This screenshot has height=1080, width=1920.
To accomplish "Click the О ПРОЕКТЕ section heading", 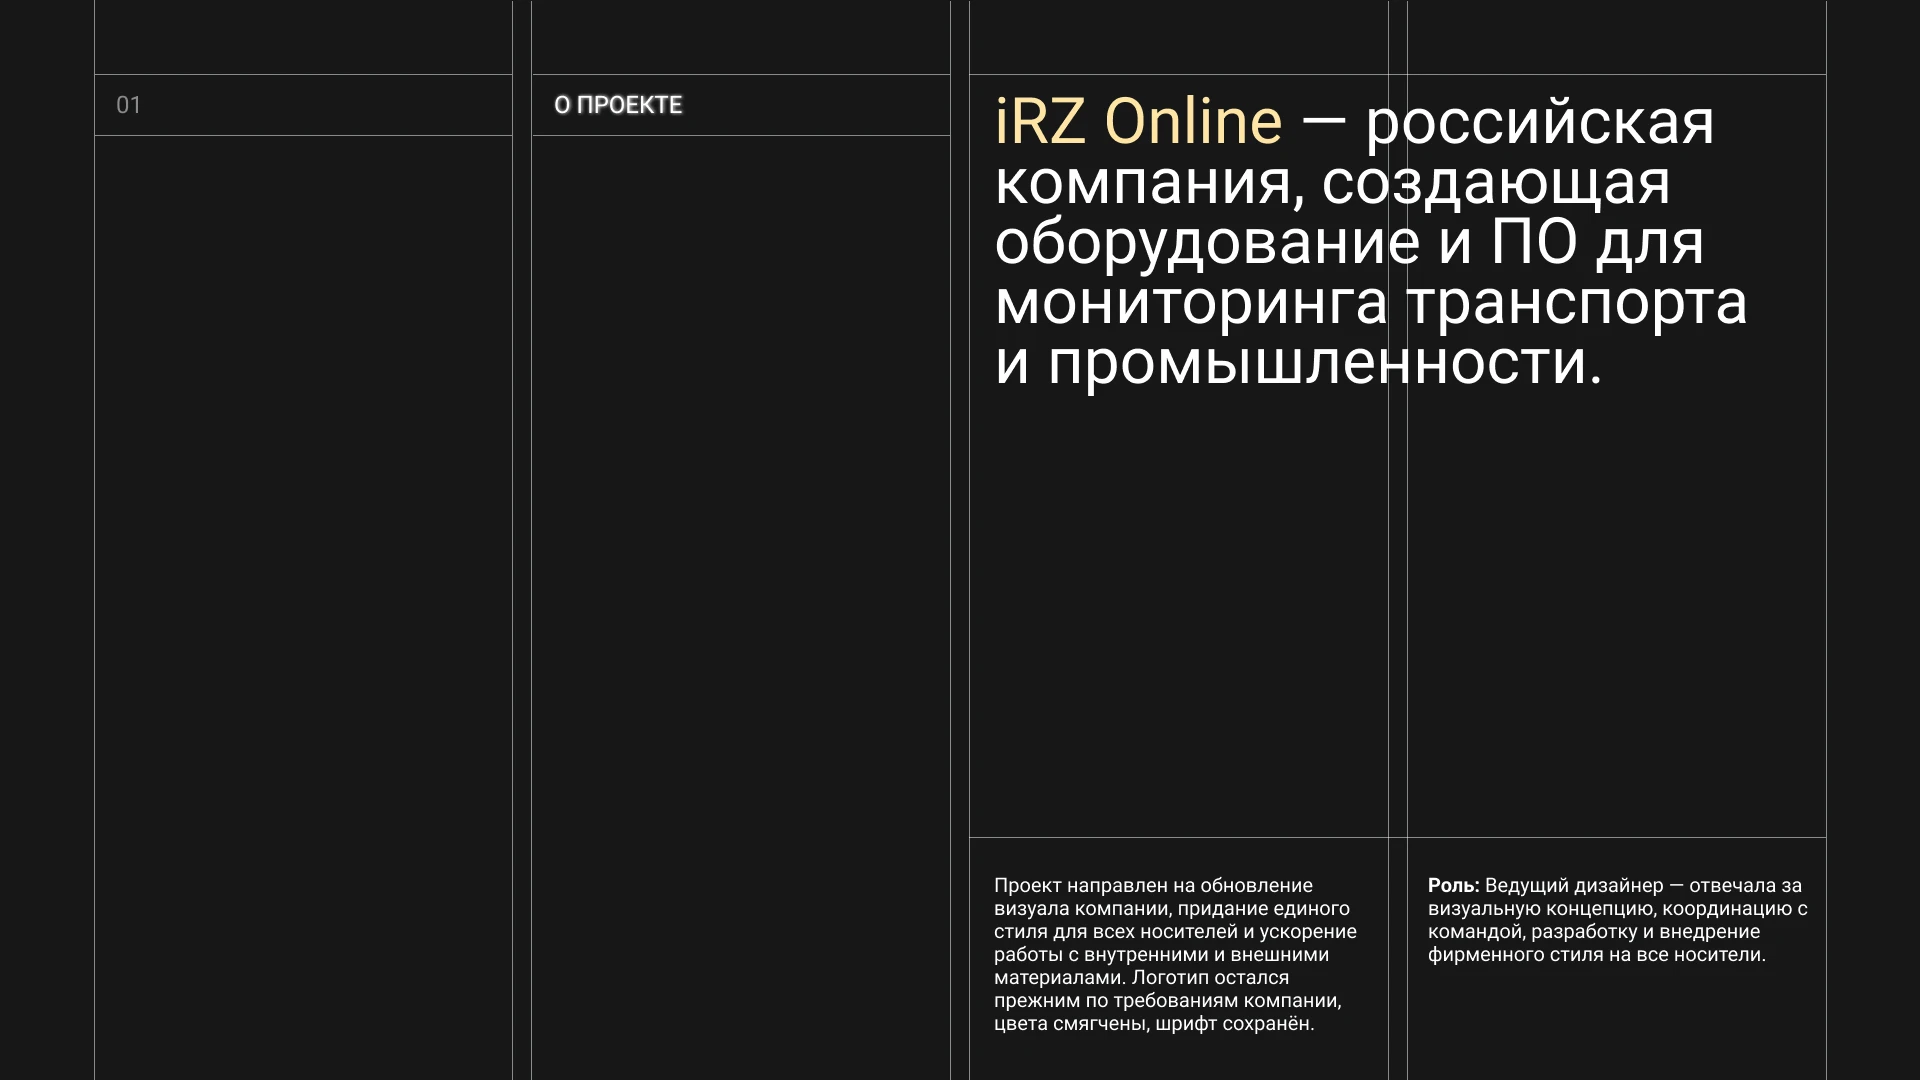I will point(618,105).
